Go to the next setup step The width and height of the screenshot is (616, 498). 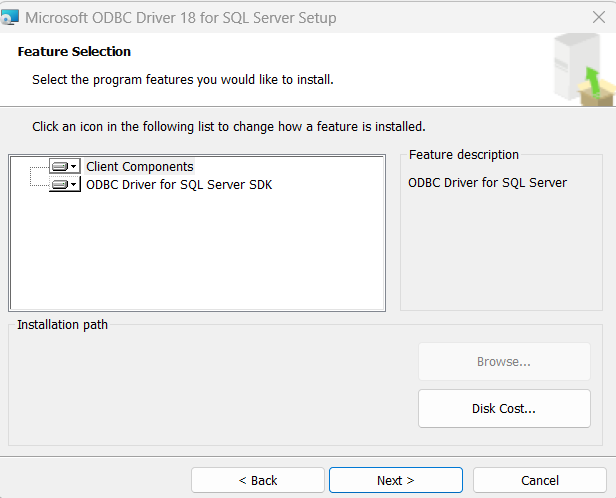(x=396, y=480)
